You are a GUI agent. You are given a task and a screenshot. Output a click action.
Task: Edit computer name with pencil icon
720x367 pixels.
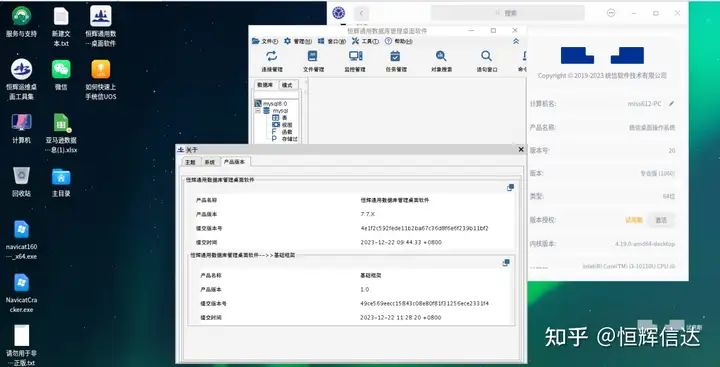pyautogui.click(x=671, y=104)
